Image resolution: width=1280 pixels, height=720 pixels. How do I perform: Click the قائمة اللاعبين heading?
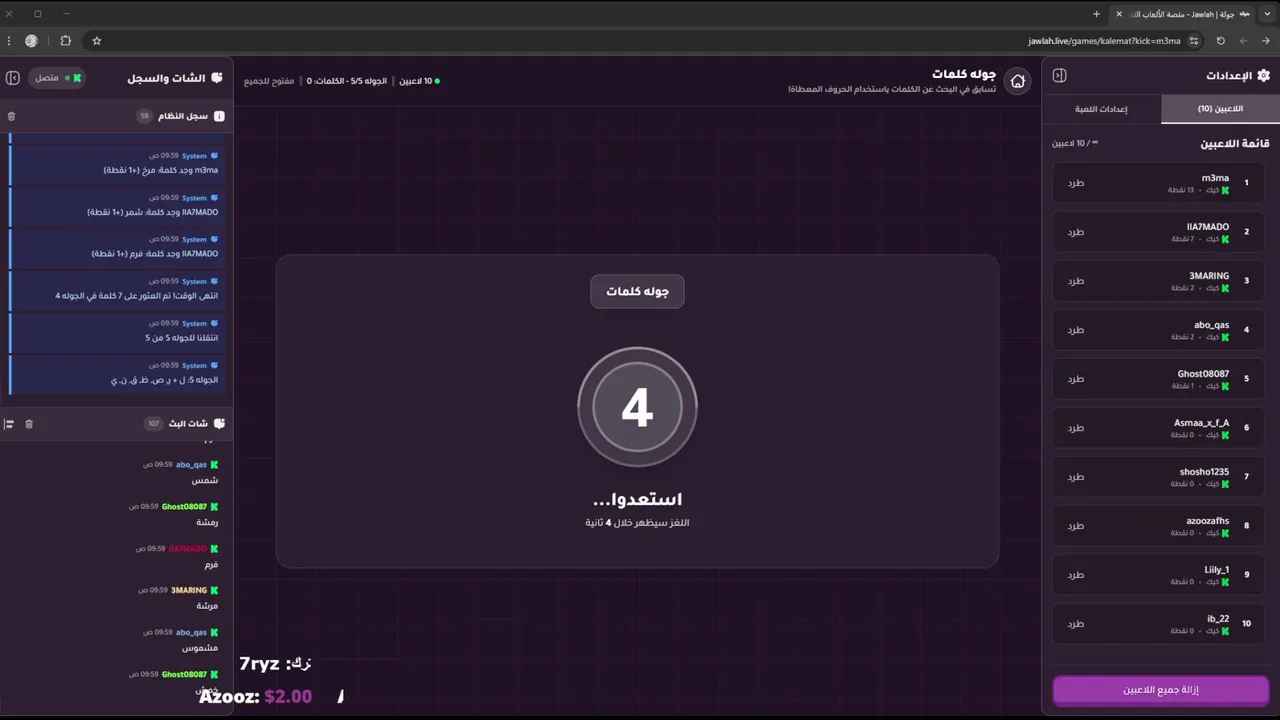click(x=1235, y=144)
